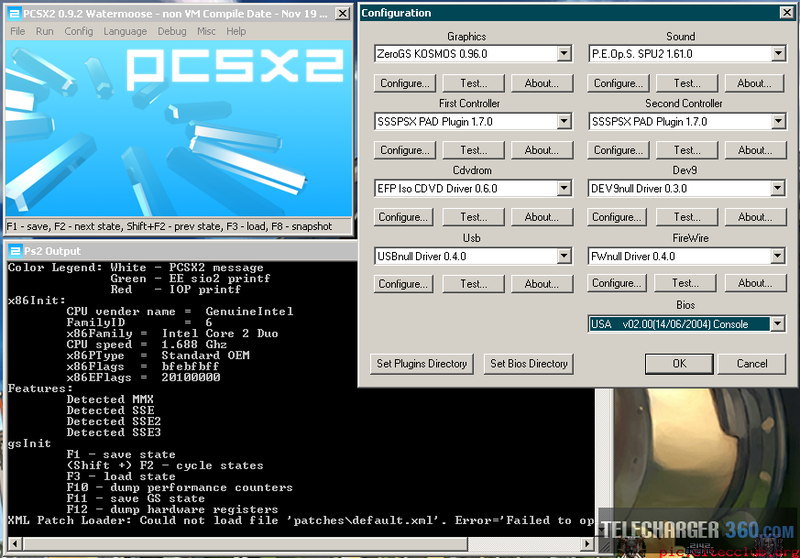
Task: Configure the FireWire plugin
Action: pos(617,283)
